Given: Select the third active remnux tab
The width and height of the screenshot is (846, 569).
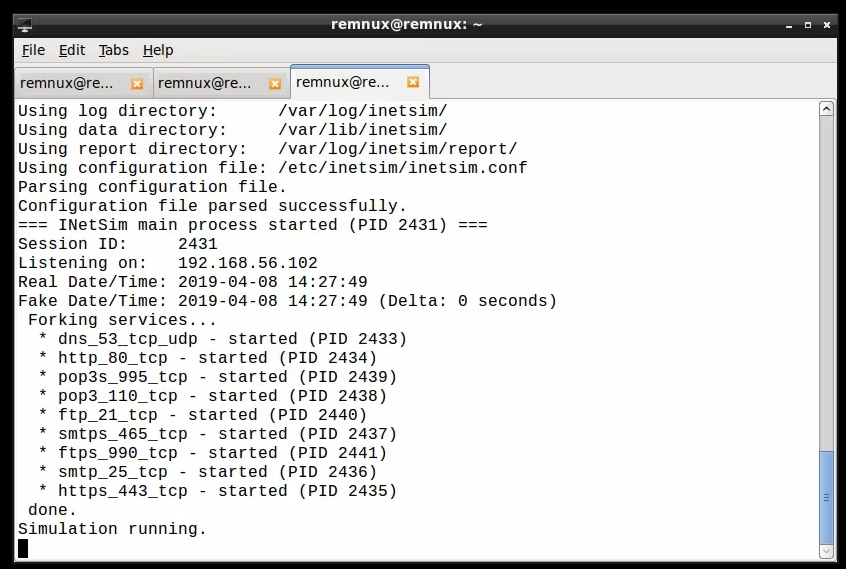Looking at the screenshot, I should click(x=343, y=82).
